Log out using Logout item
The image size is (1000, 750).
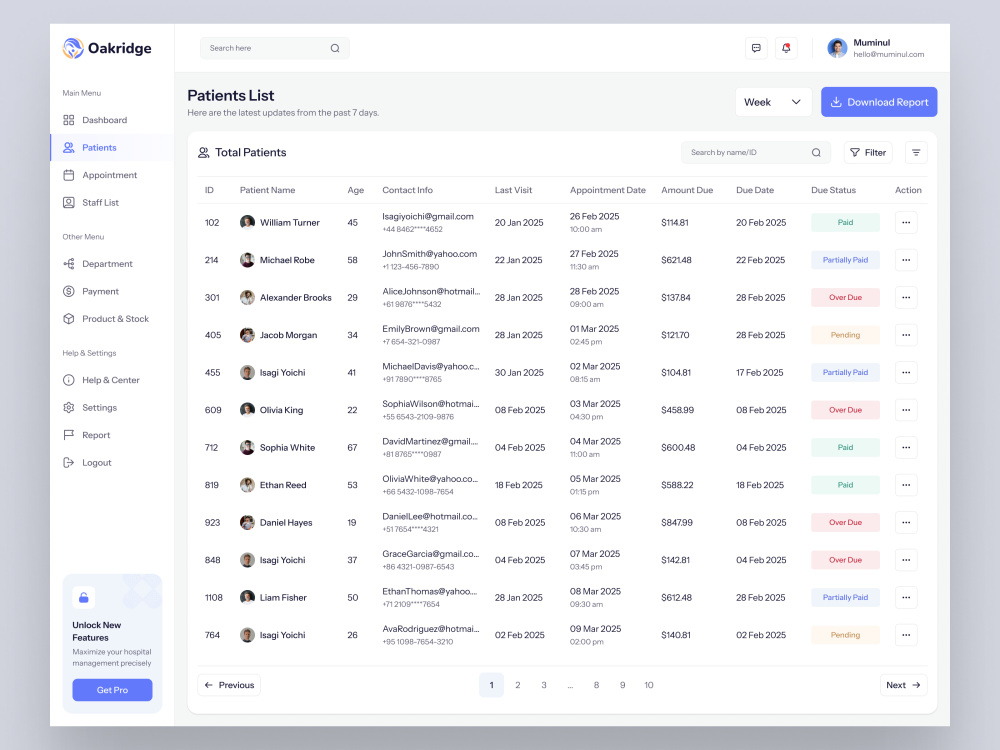[x=87, y=462]
